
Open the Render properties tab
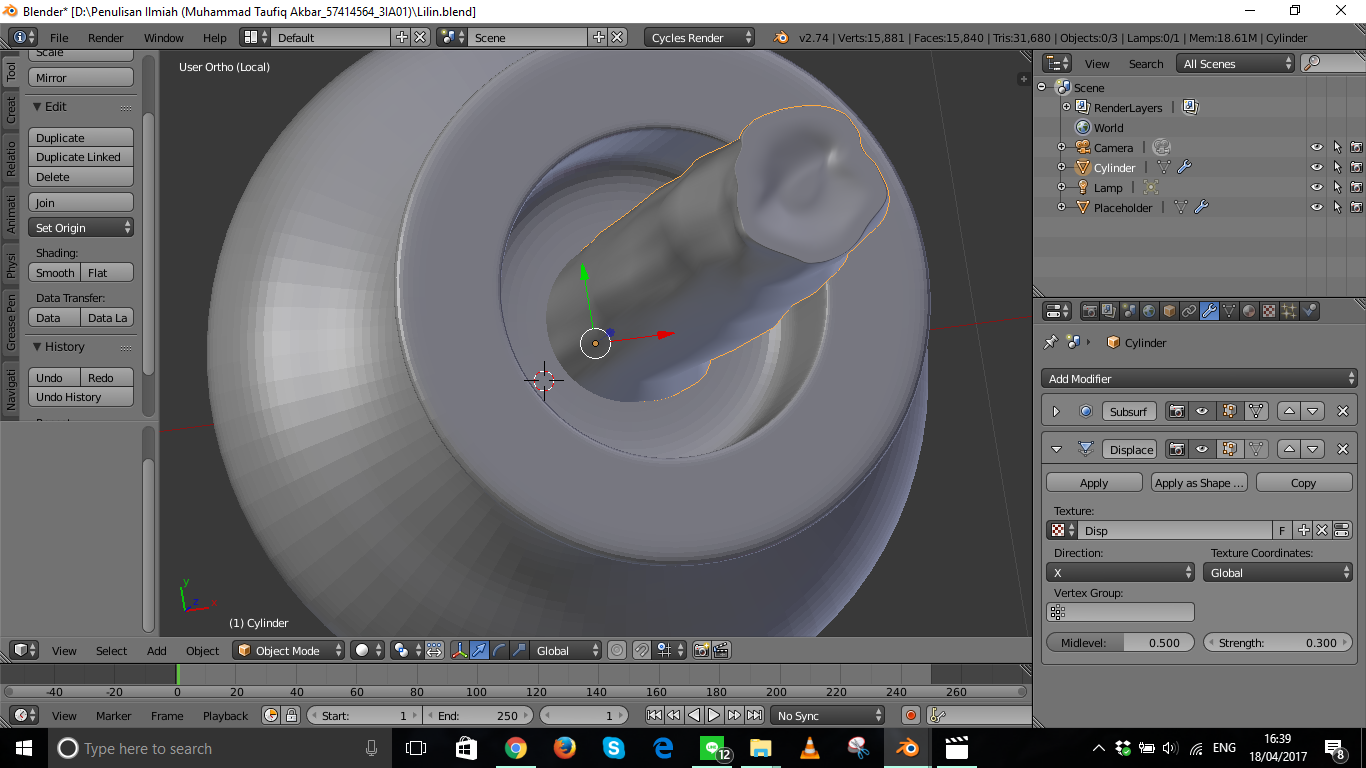pos(1090,311)
